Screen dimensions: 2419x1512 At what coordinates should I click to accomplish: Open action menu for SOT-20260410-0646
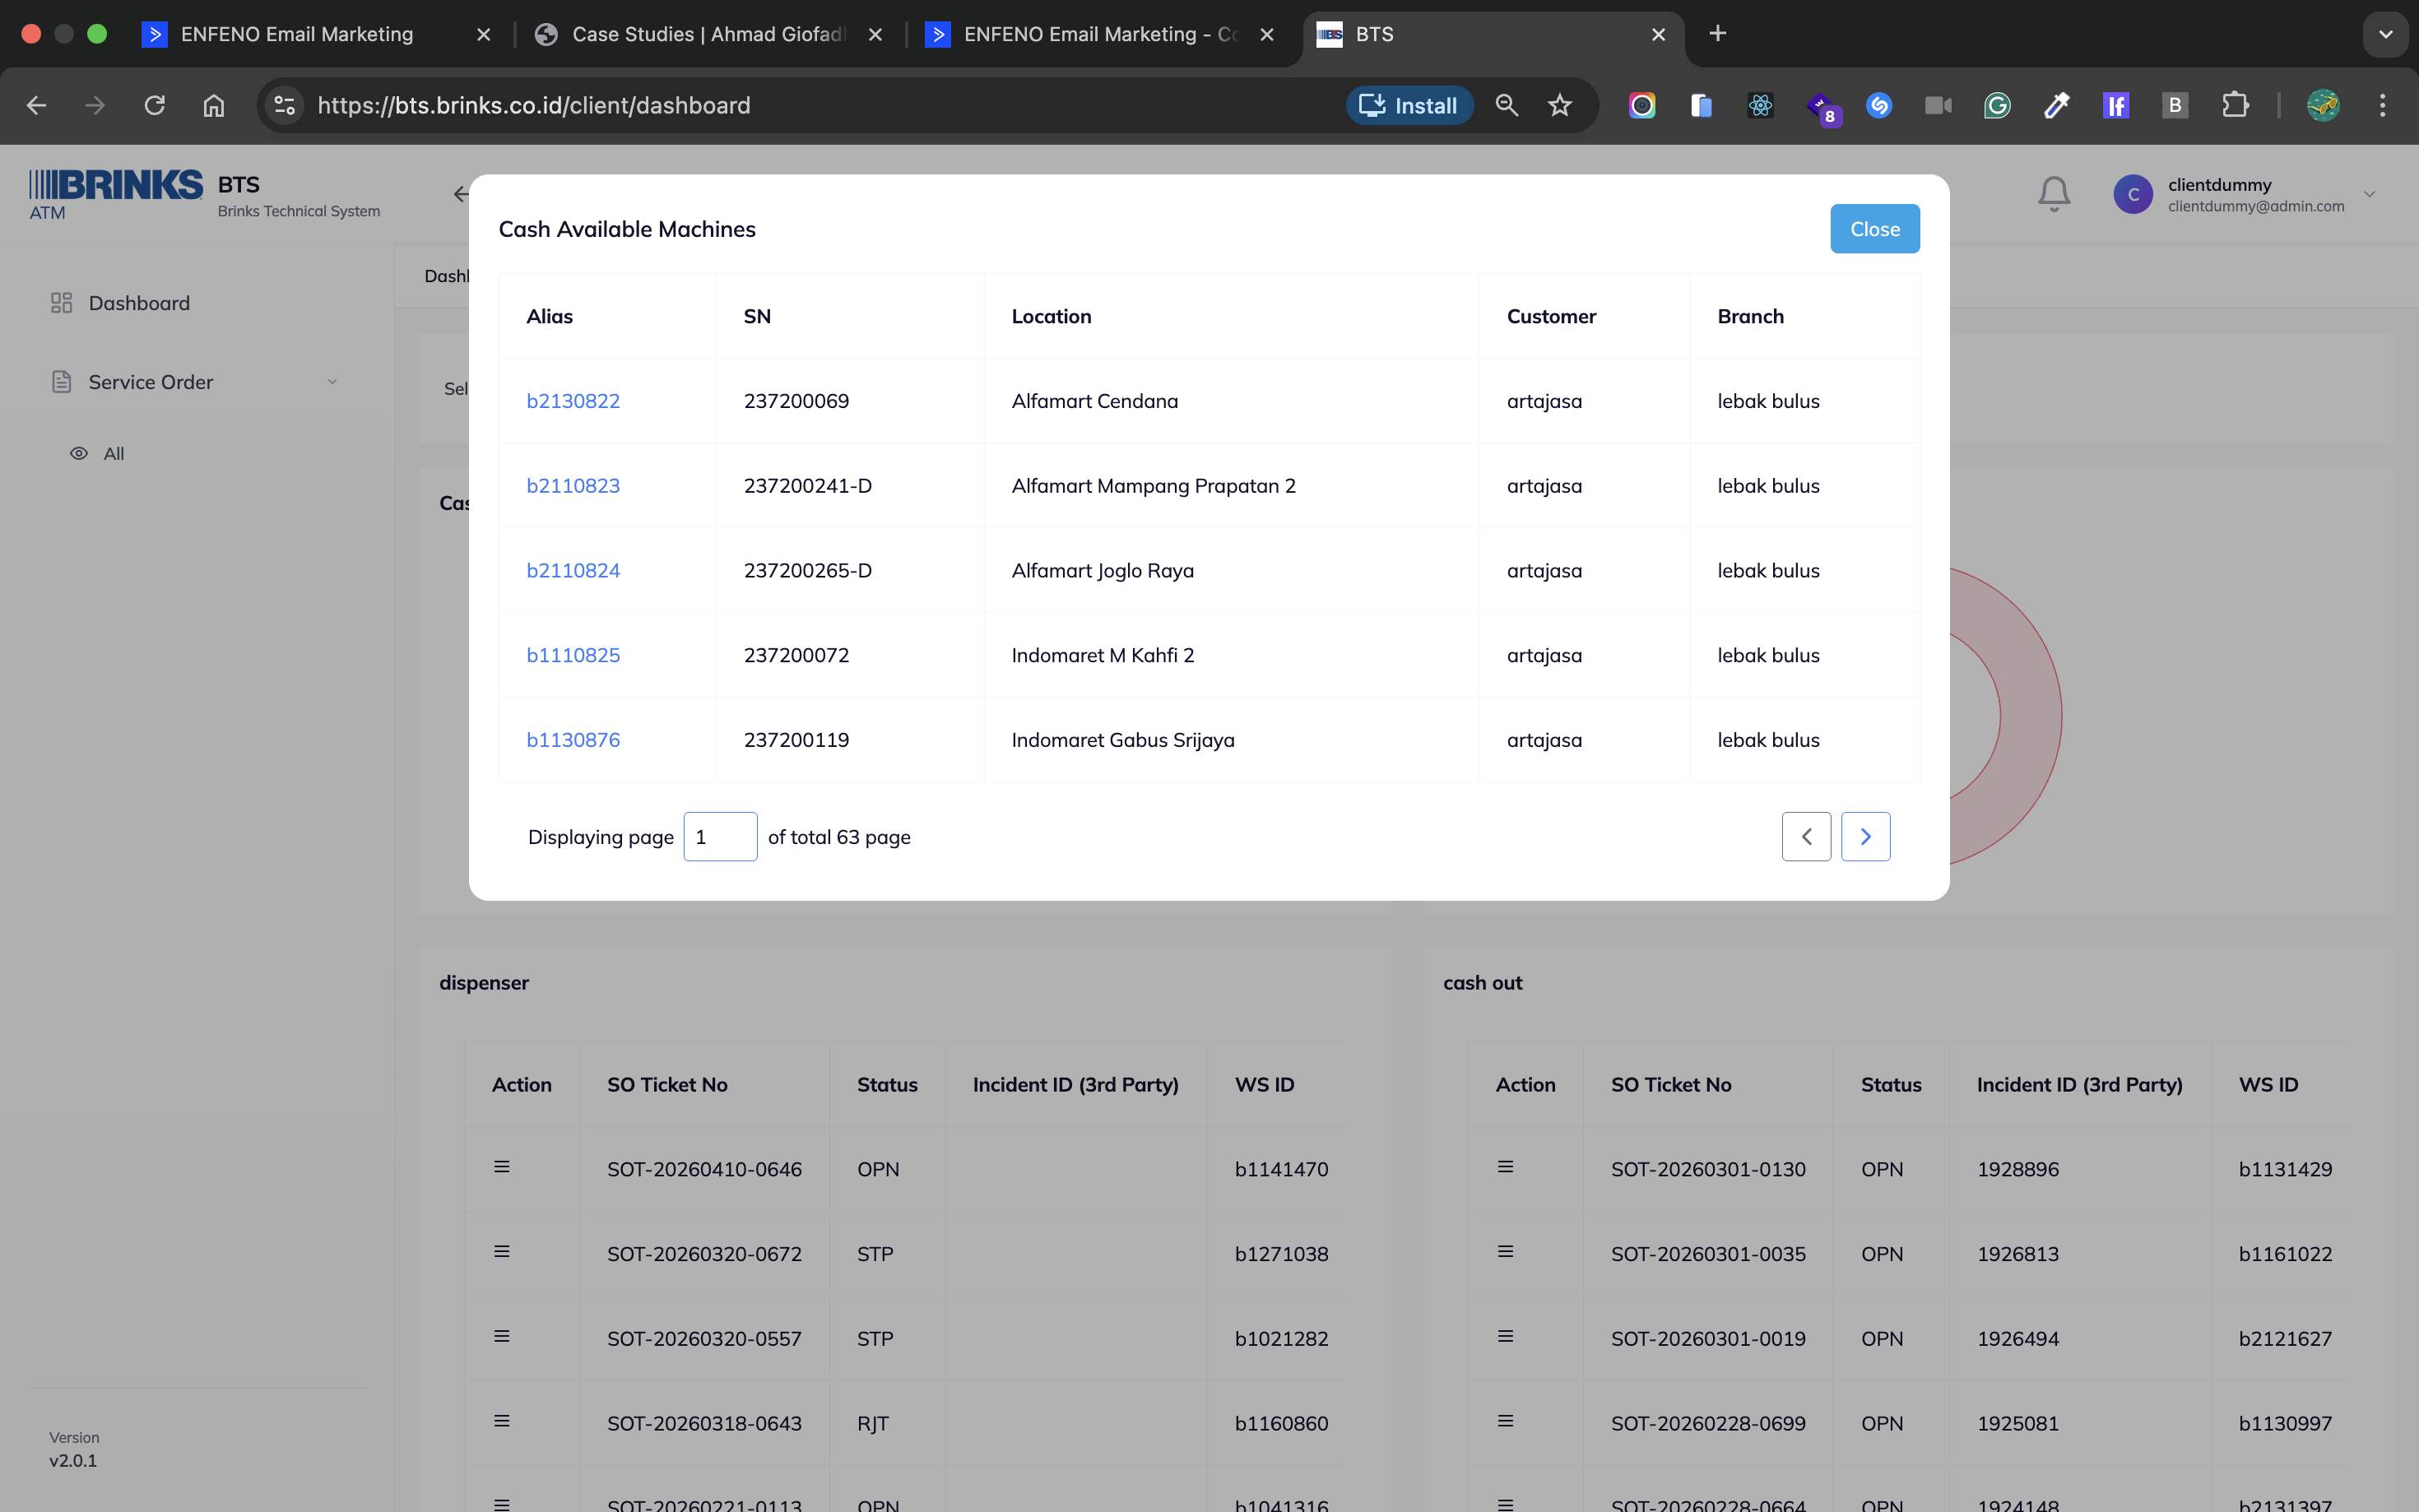[x=502, y=1167]
